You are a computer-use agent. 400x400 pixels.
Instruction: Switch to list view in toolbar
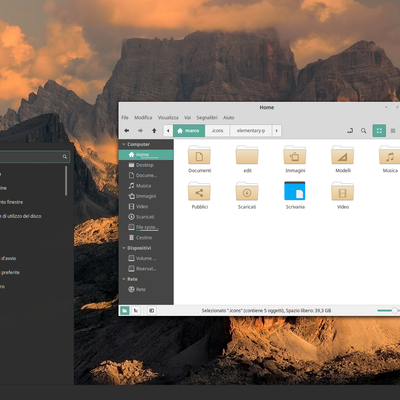click(x=393, y=131)
